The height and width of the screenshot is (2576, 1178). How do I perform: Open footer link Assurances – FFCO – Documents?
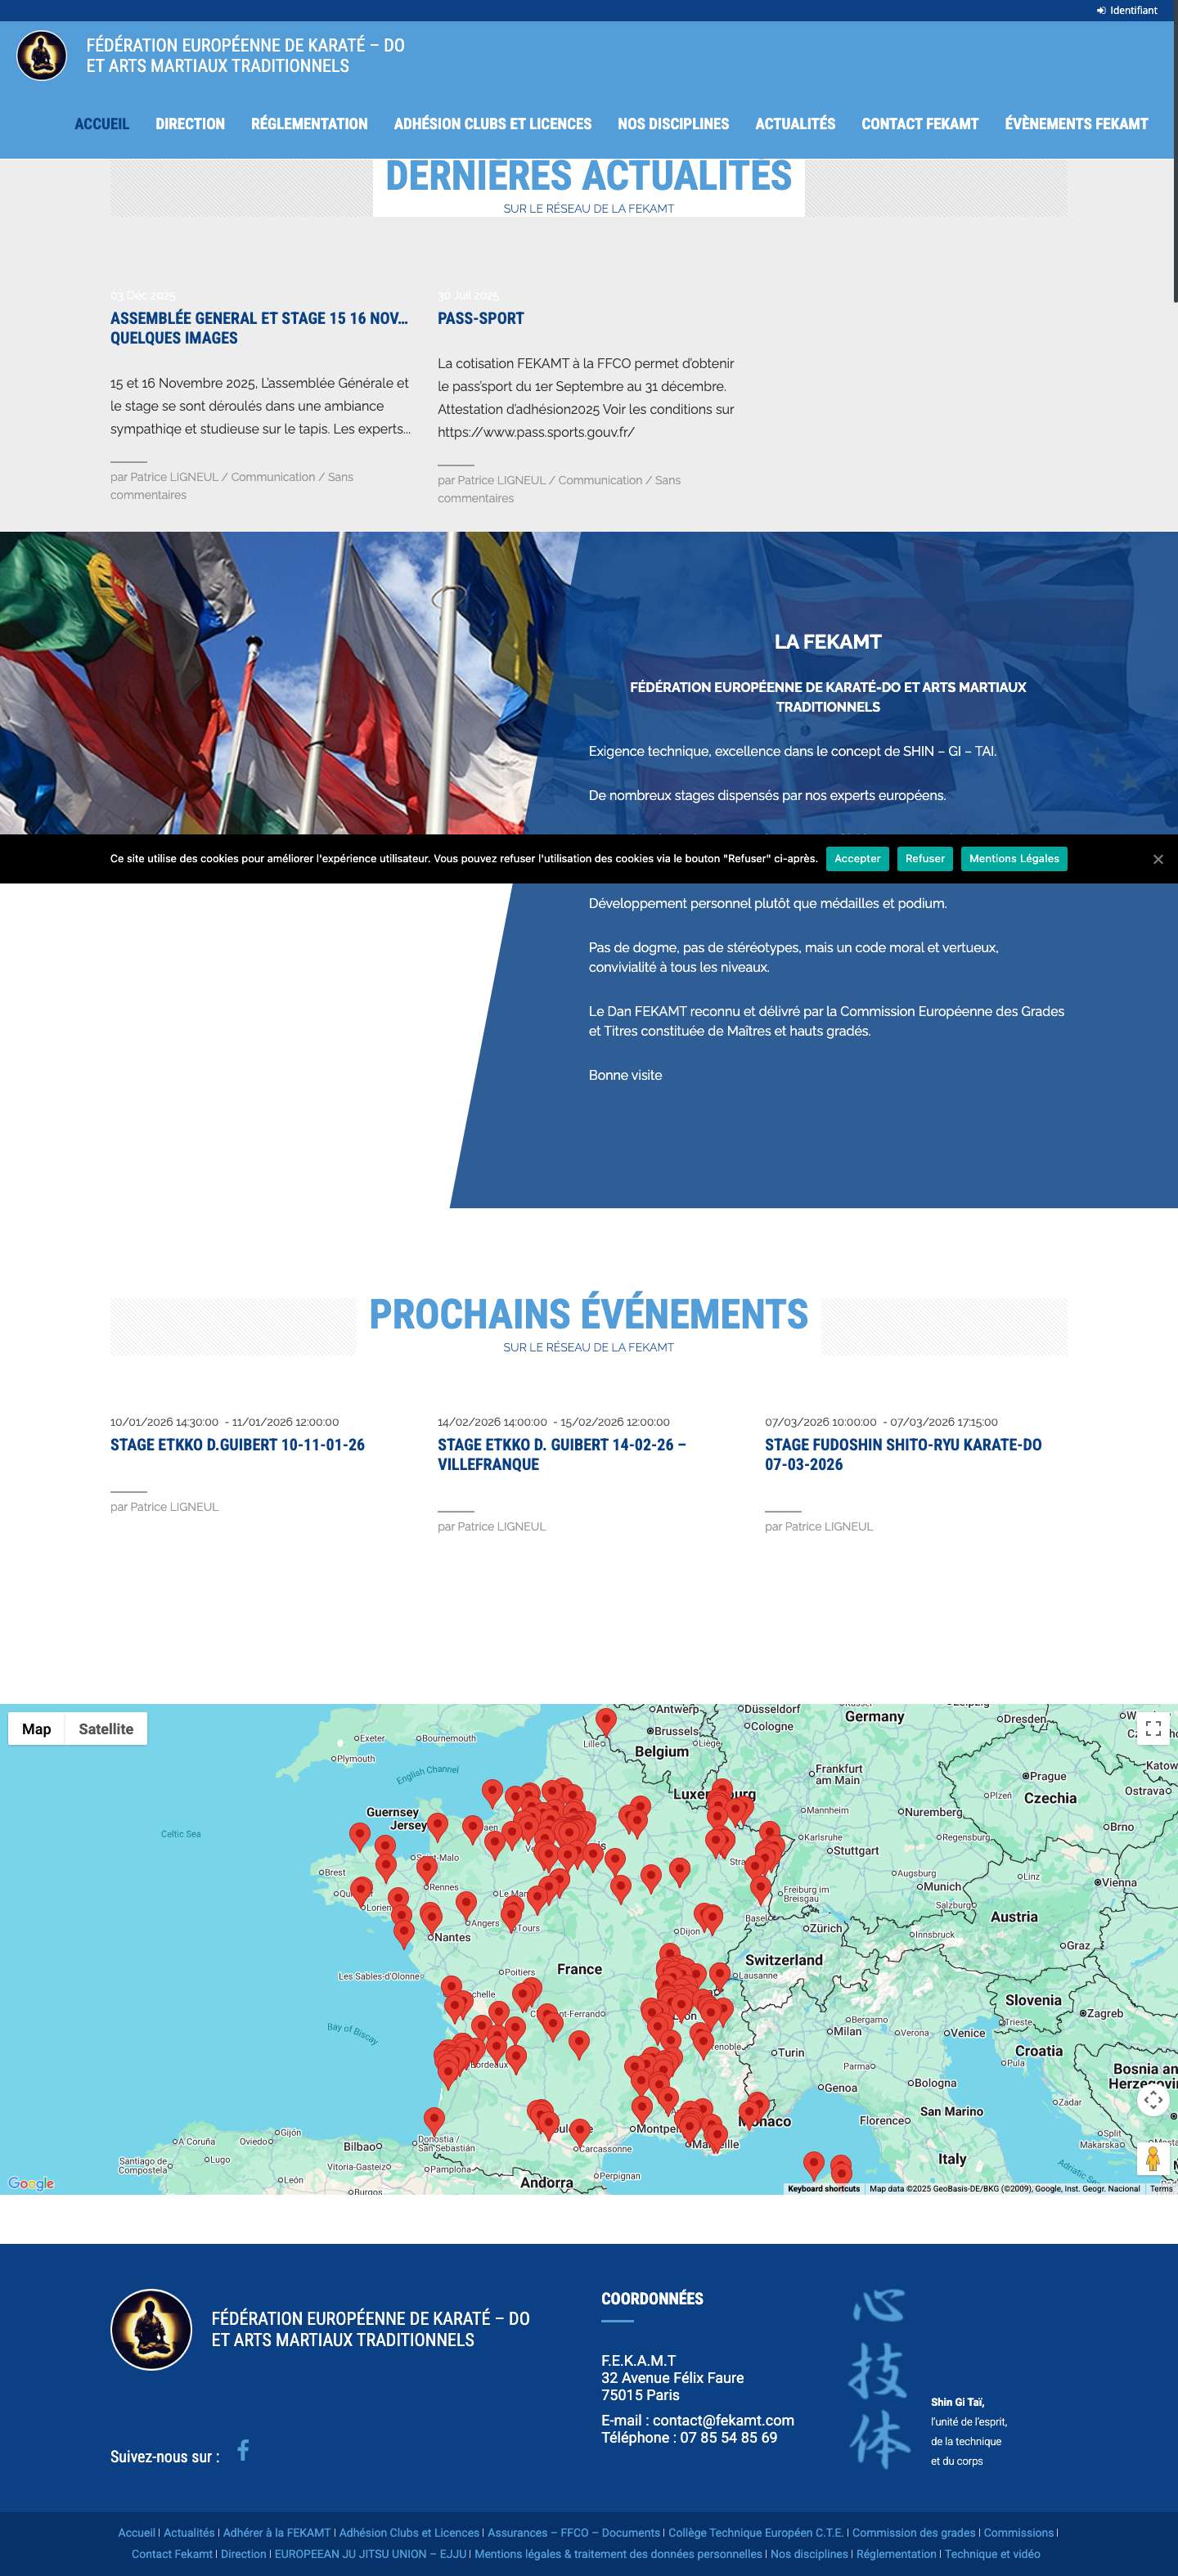(x=574, y=2533)
